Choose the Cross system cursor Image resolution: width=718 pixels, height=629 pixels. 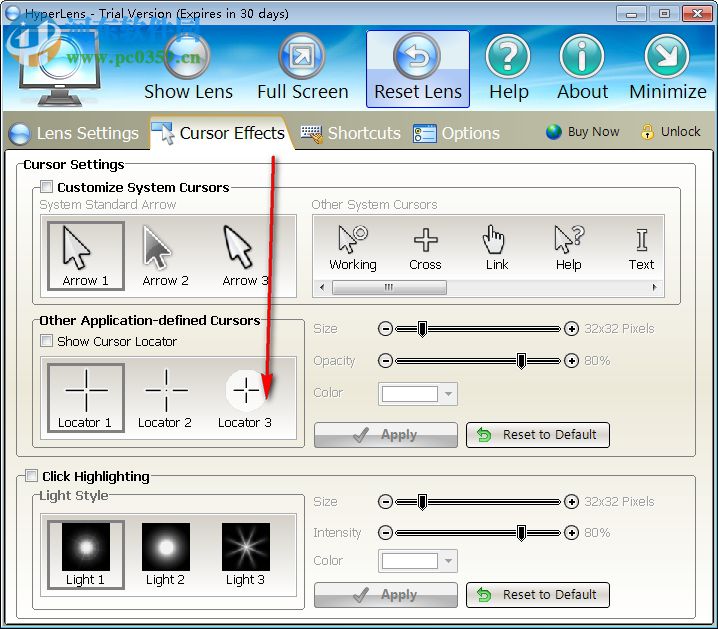click(425, 248)
